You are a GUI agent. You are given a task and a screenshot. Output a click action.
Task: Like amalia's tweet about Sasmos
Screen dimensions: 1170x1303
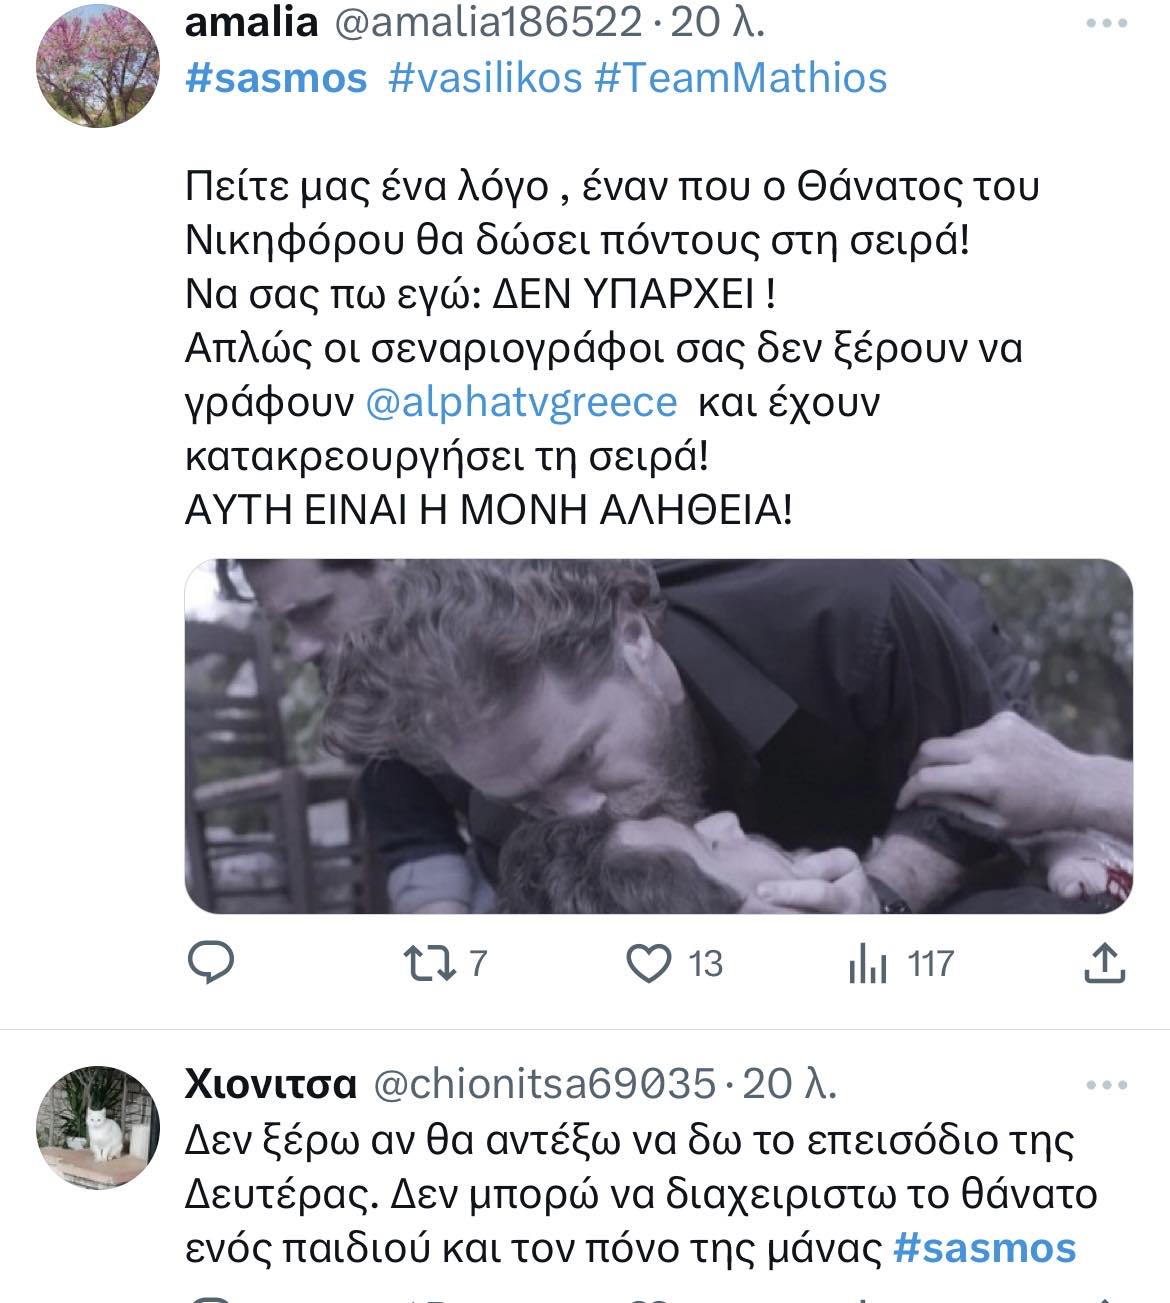648,963
